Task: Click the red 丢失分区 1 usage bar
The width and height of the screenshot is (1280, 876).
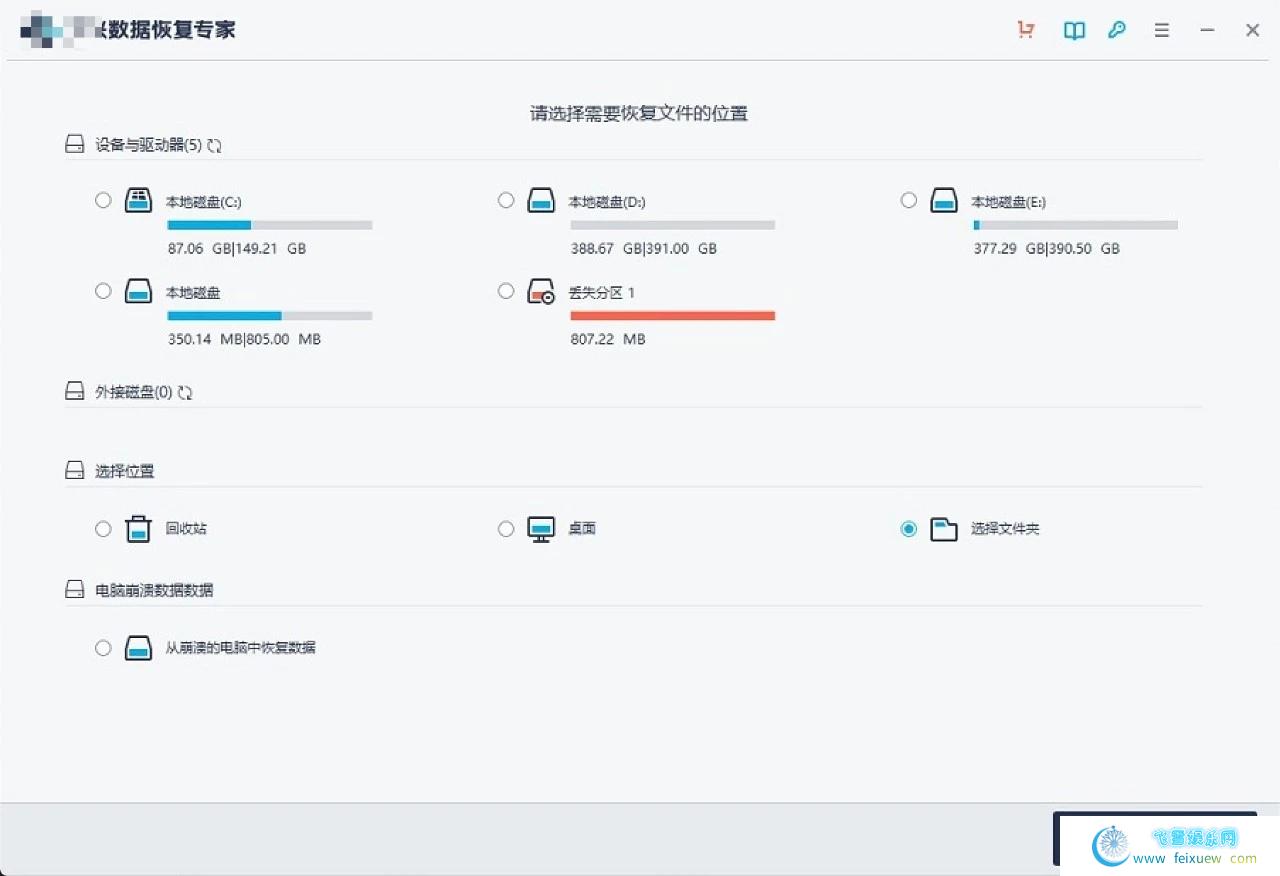Action: point(672,316)
